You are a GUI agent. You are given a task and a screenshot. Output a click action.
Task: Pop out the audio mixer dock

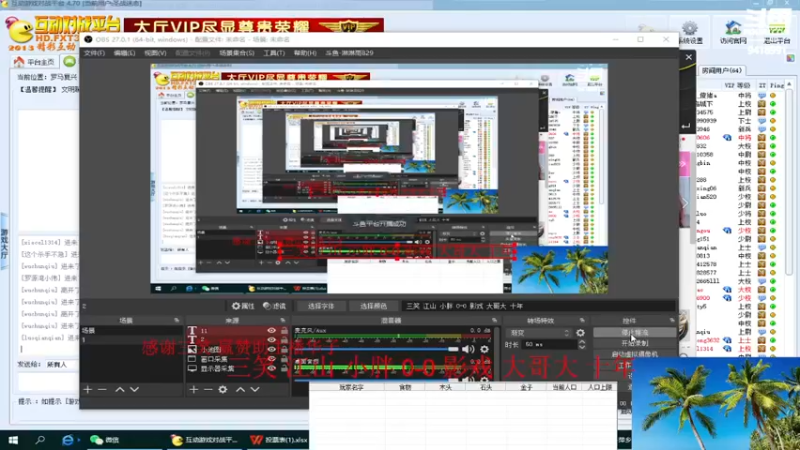(494, 320)
